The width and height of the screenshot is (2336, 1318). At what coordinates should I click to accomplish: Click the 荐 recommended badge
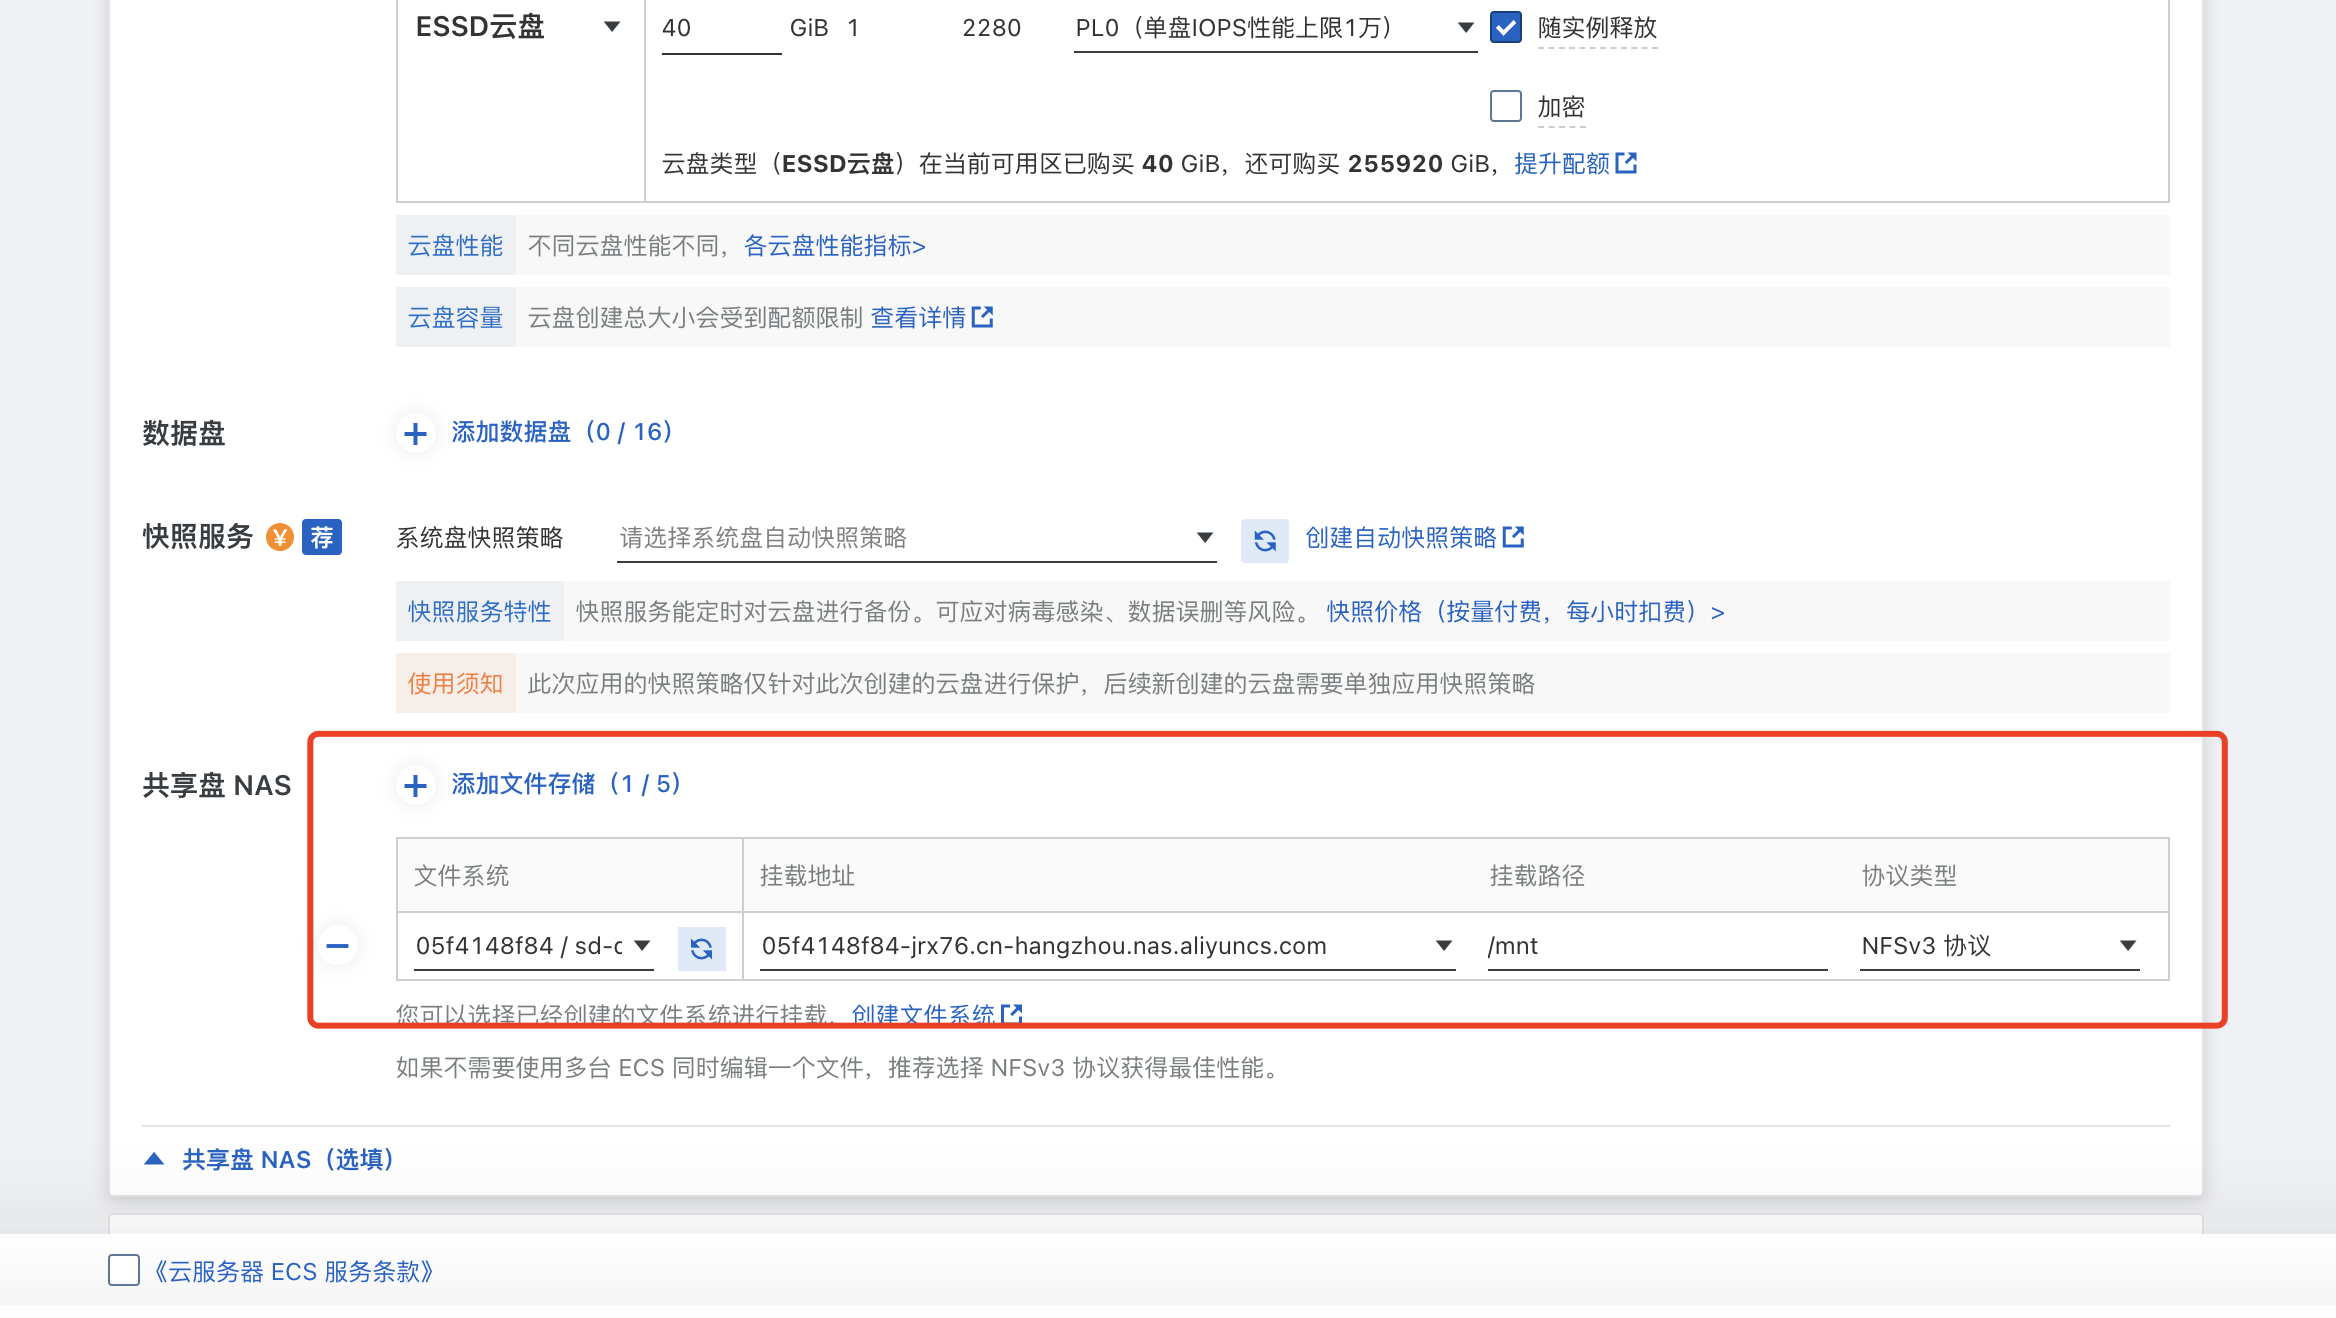tap(322, 537)
